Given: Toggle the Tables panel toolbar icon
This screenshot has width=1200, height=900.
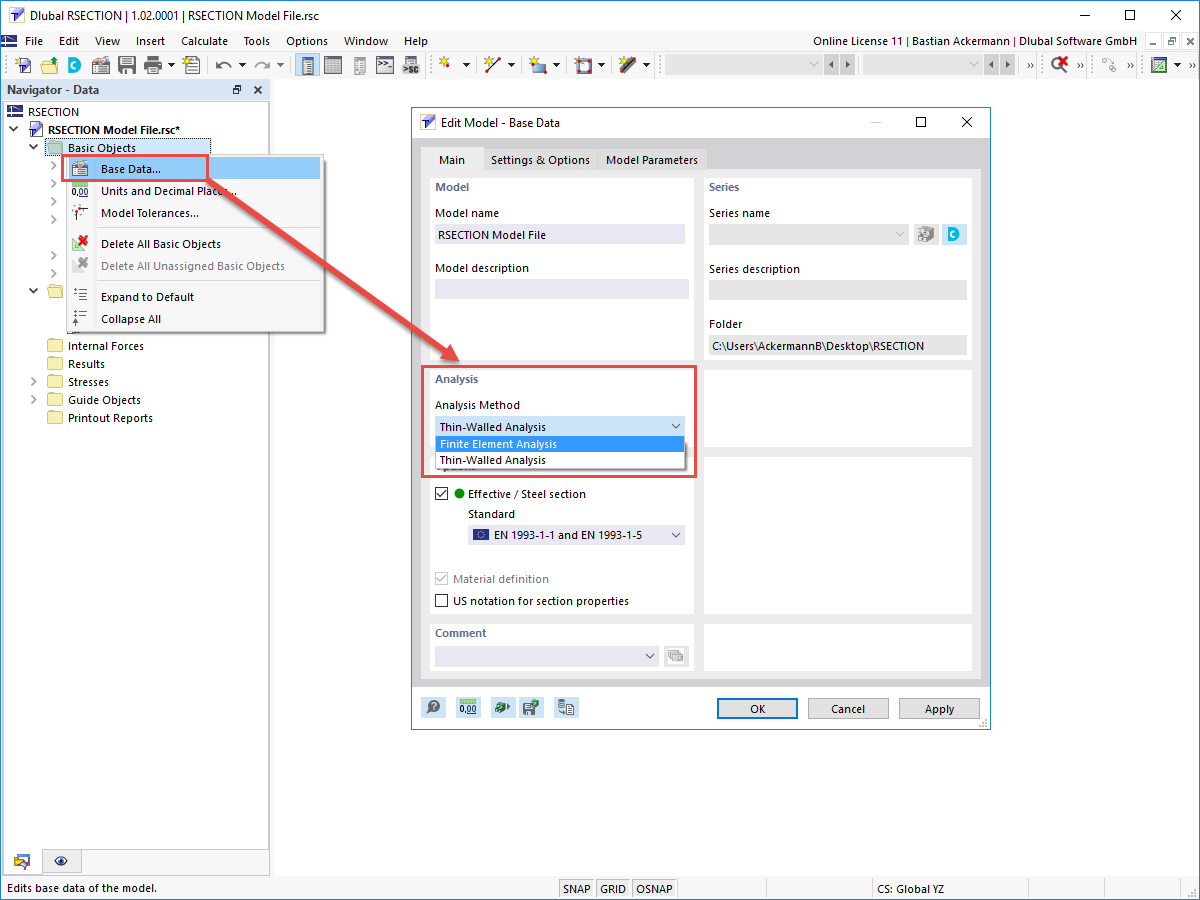Looking at the screenshot, I should tap(333, 65).
